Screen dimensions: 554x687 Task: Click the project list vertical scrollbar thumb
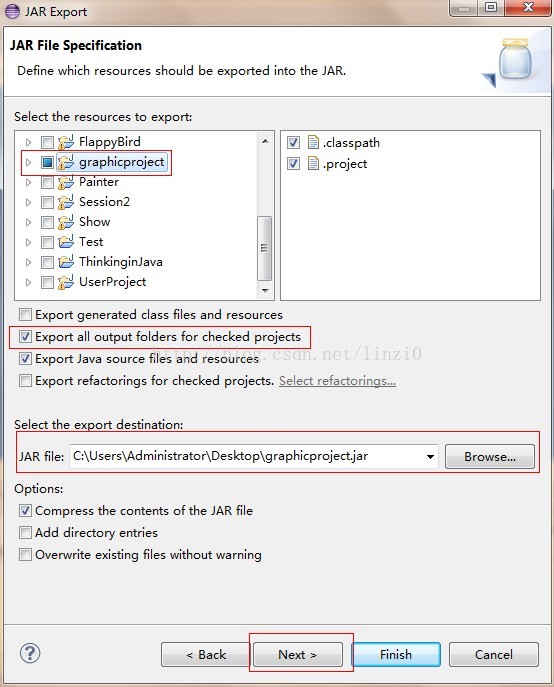pos(264,248)
